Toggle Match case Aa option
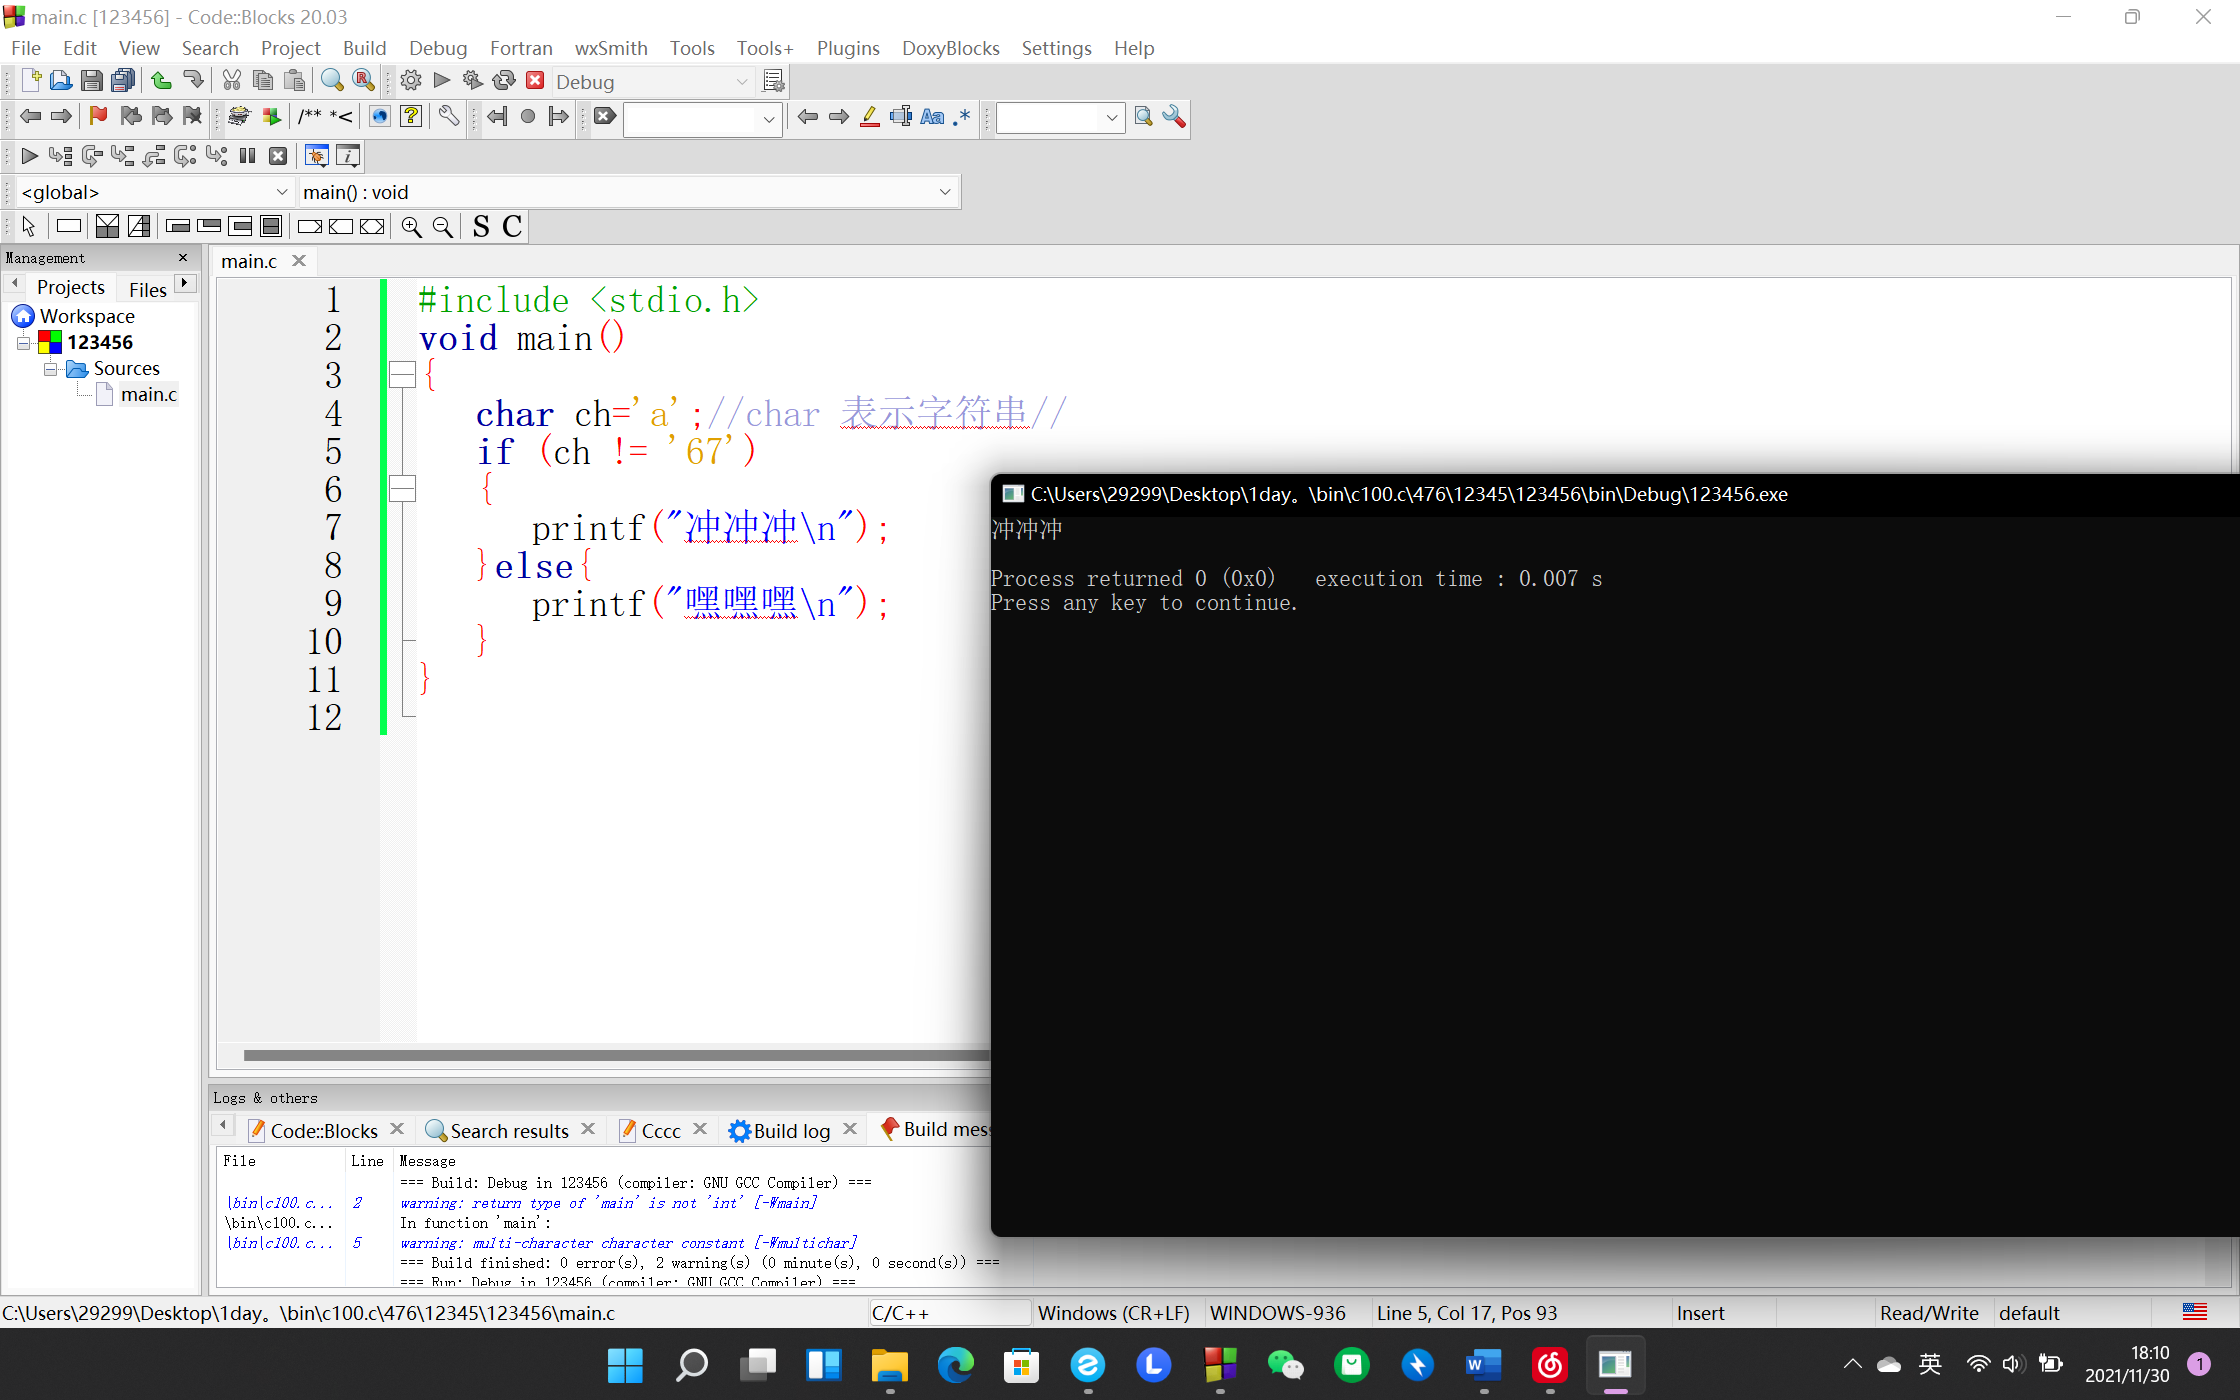The width and height of the screenshot is (2240, 1400). (x=931, y=117)
